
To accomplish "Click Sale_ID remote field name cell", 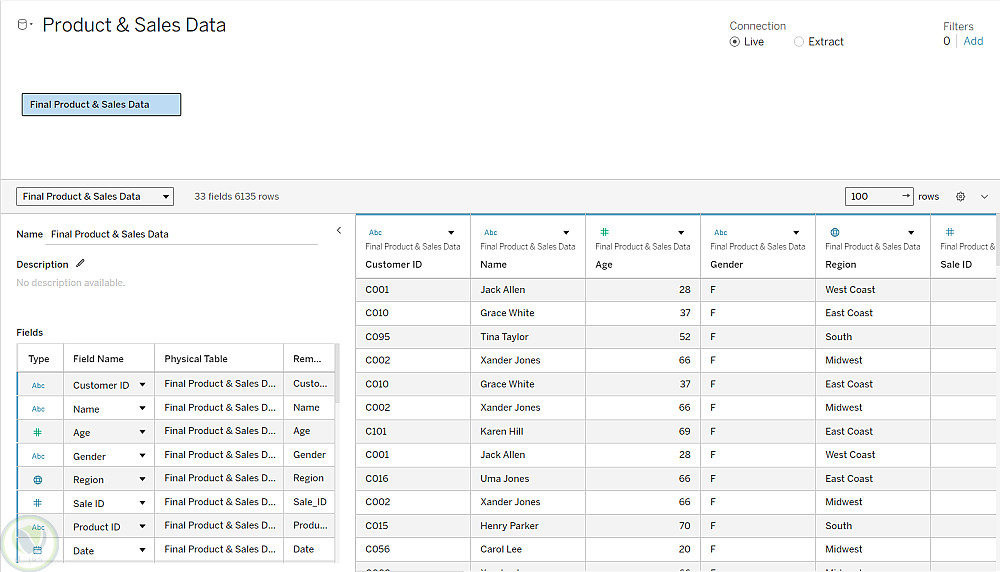I will click(x=309, y=502).
